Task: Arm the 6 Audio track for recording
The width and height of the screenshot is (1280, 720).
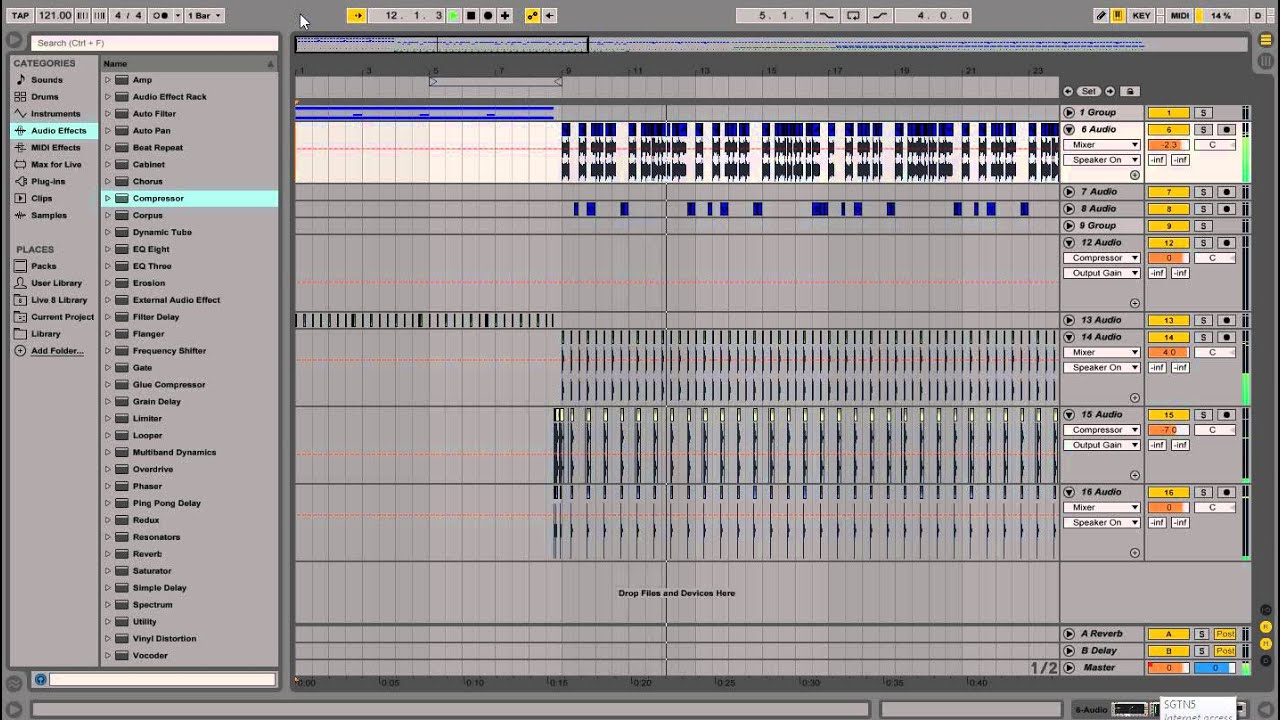Action: tap(1226, 130)
